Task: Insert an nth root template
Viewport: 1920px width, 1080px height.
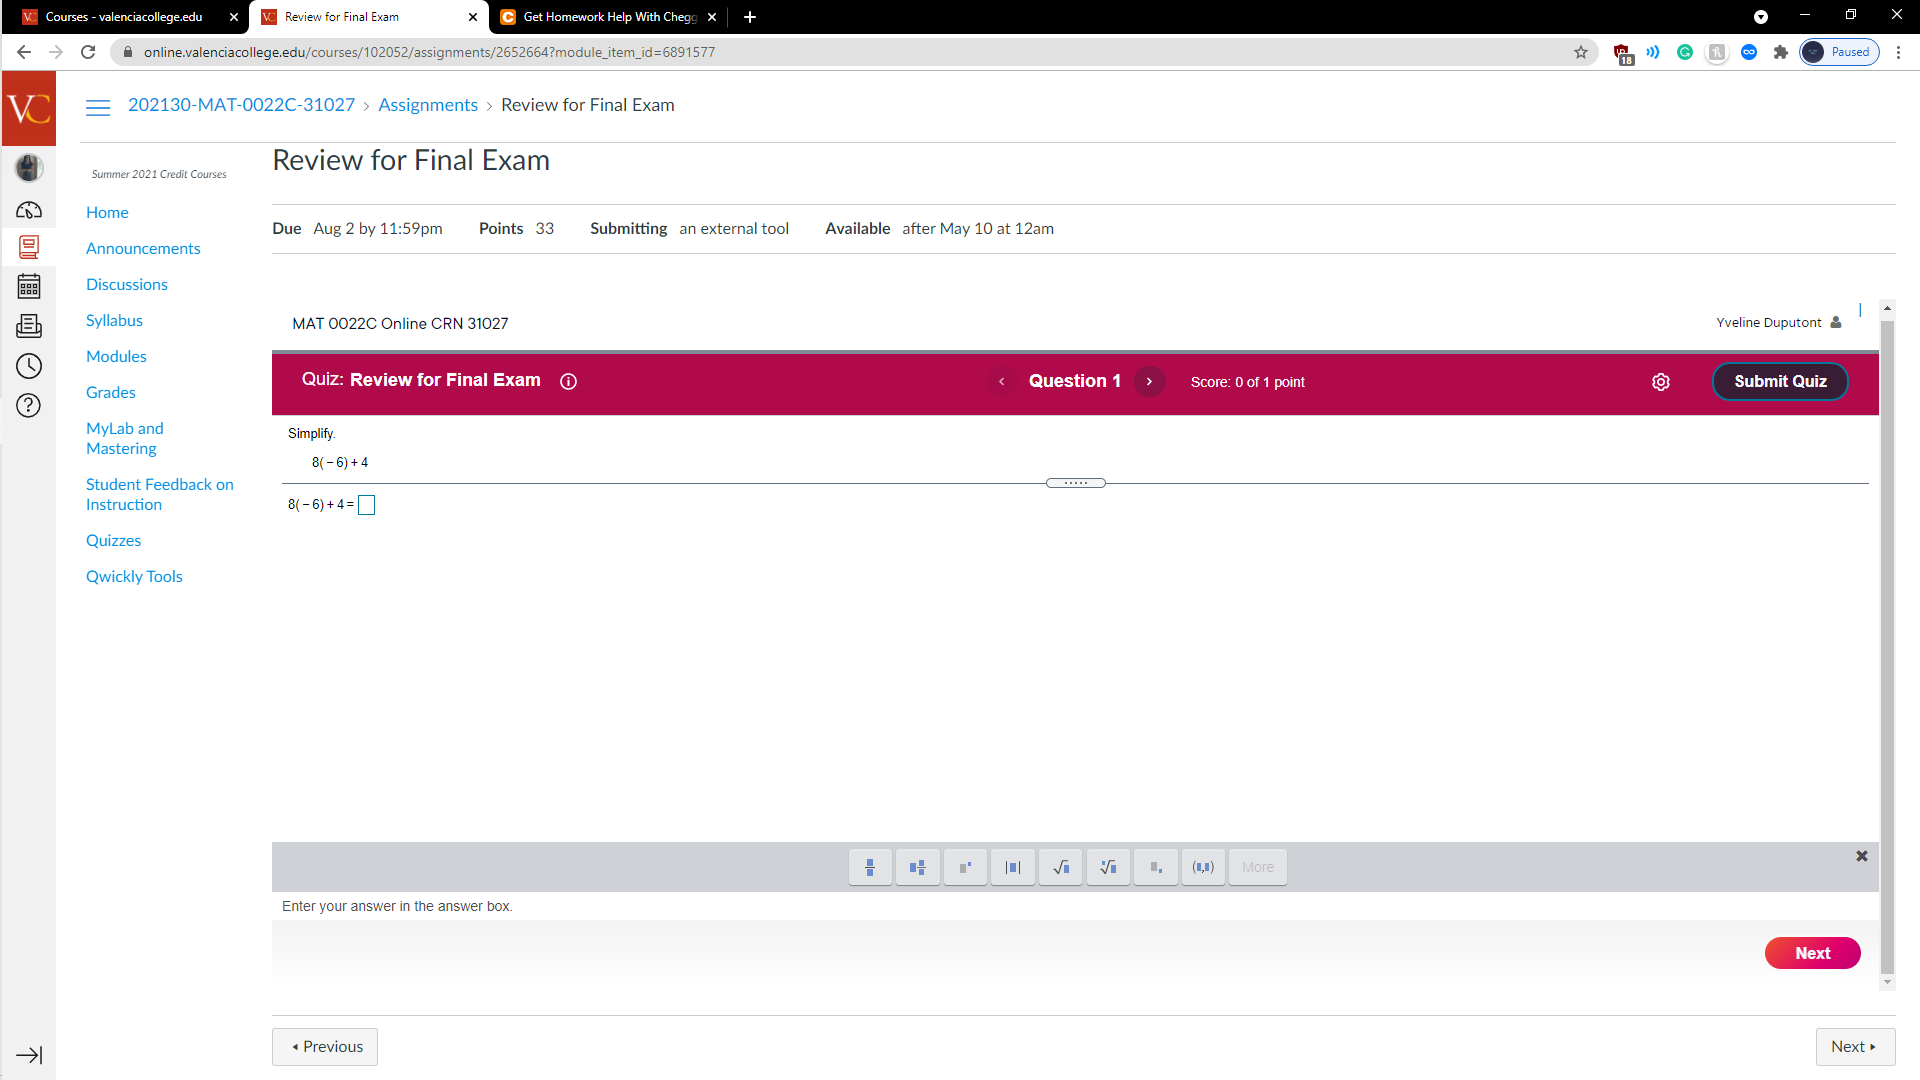Action: (x=1108, y=867)
